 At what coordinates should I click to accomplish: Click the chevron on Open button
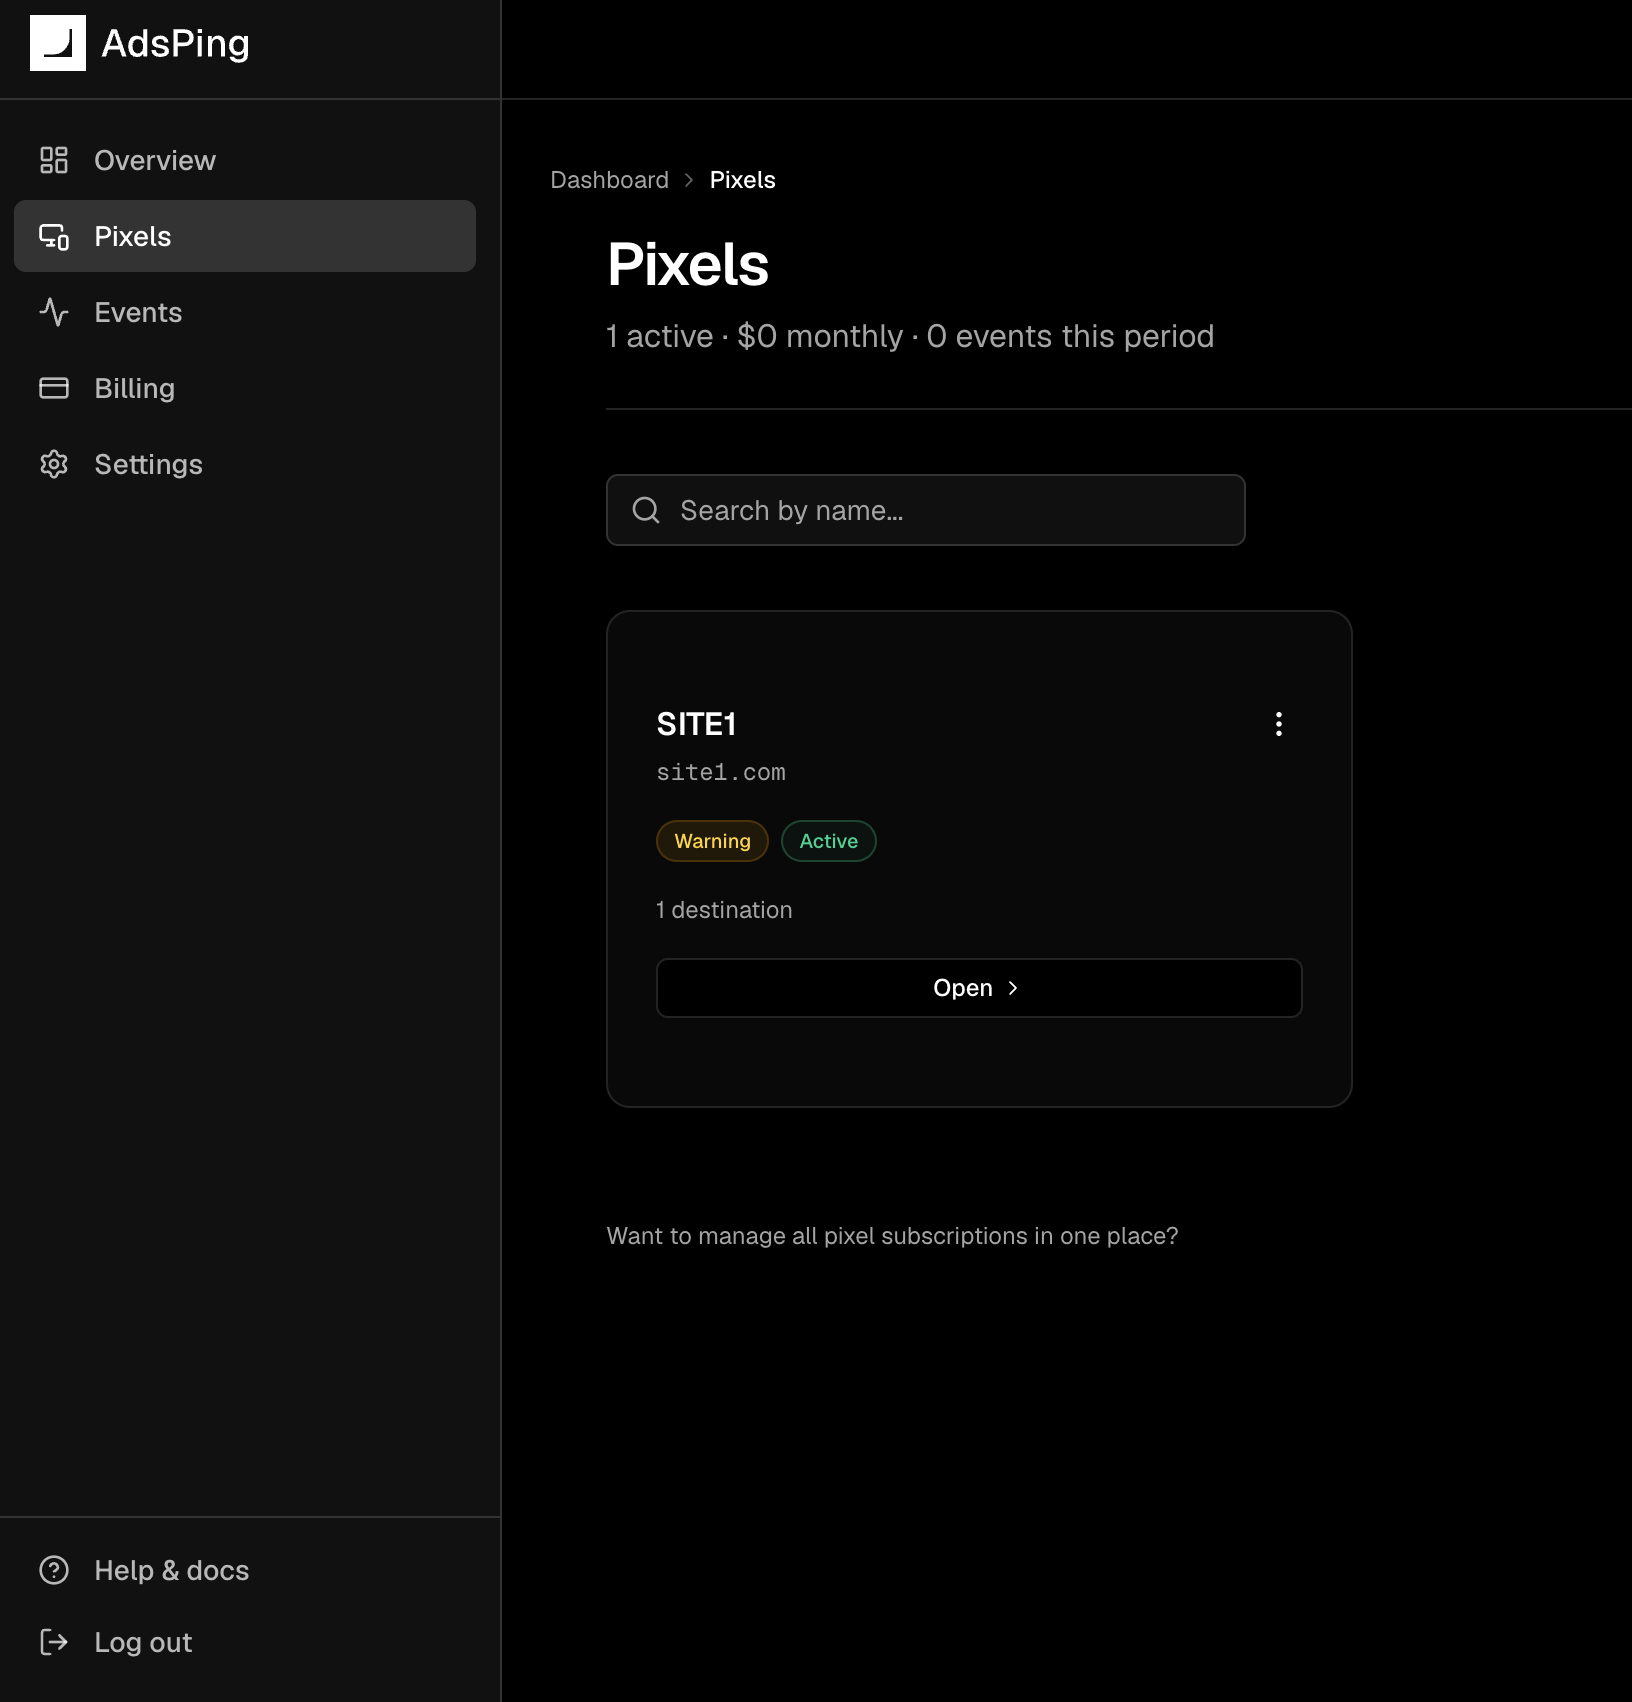click(x=1013, y=988)
